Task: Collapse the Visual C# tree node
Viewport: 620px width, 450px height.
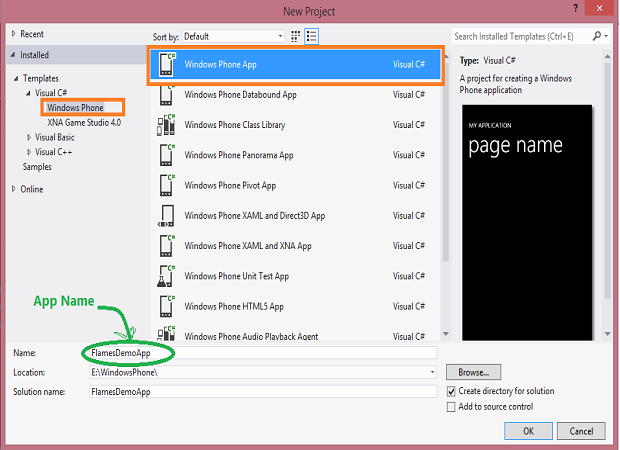Action: point(28,93)
